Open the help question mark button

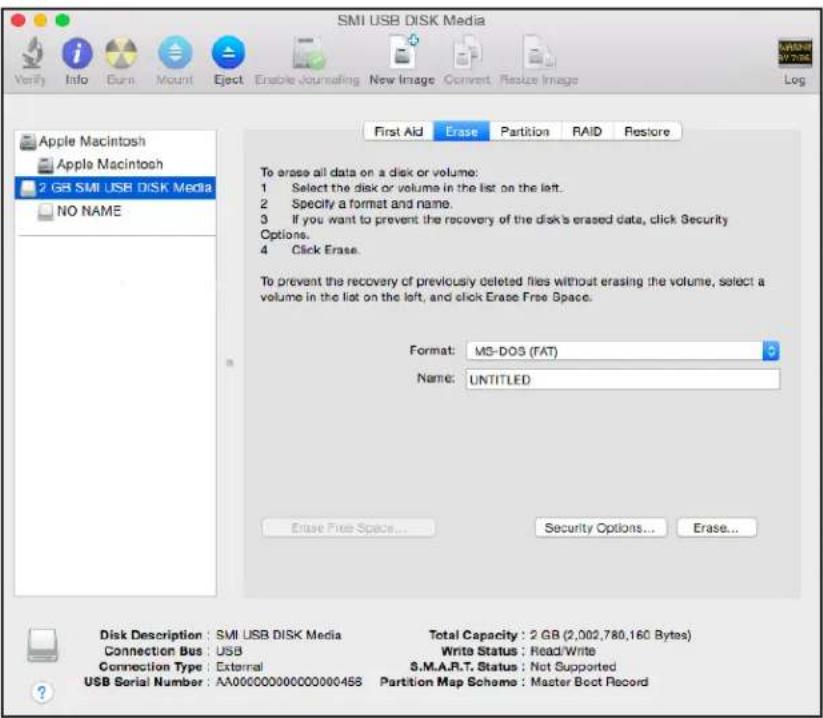pos(42,692)
